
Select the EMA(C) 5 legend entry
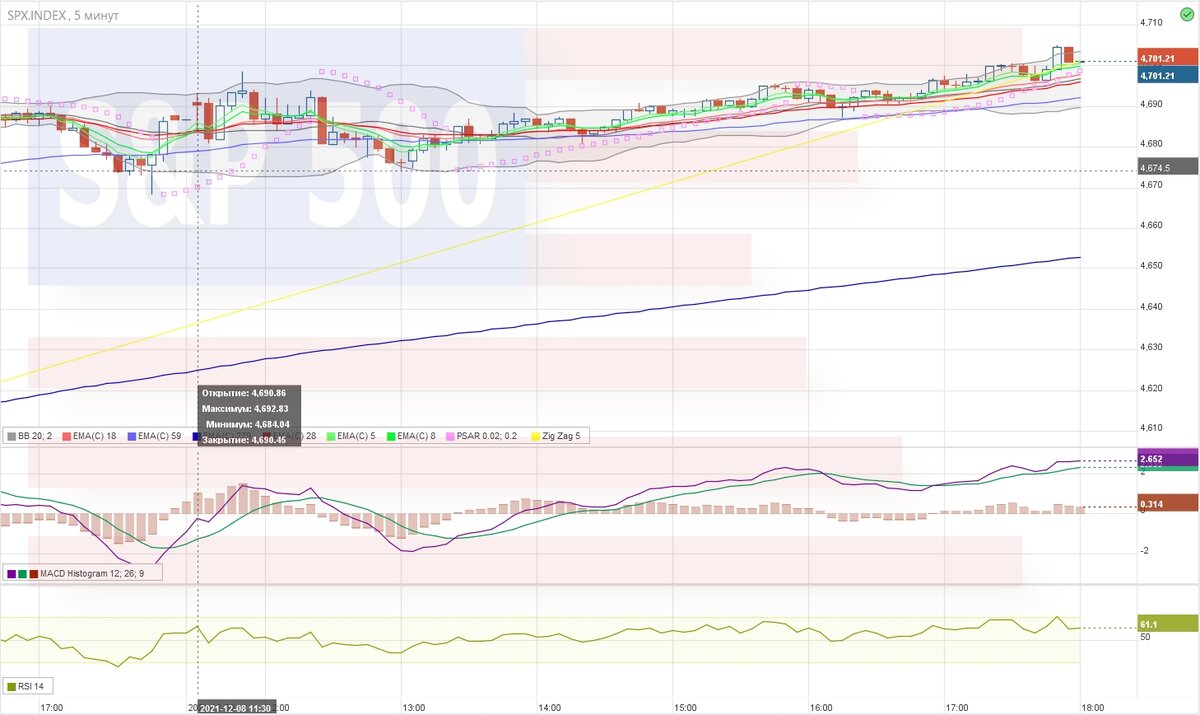pyautogui.click(x=353, y=436)
